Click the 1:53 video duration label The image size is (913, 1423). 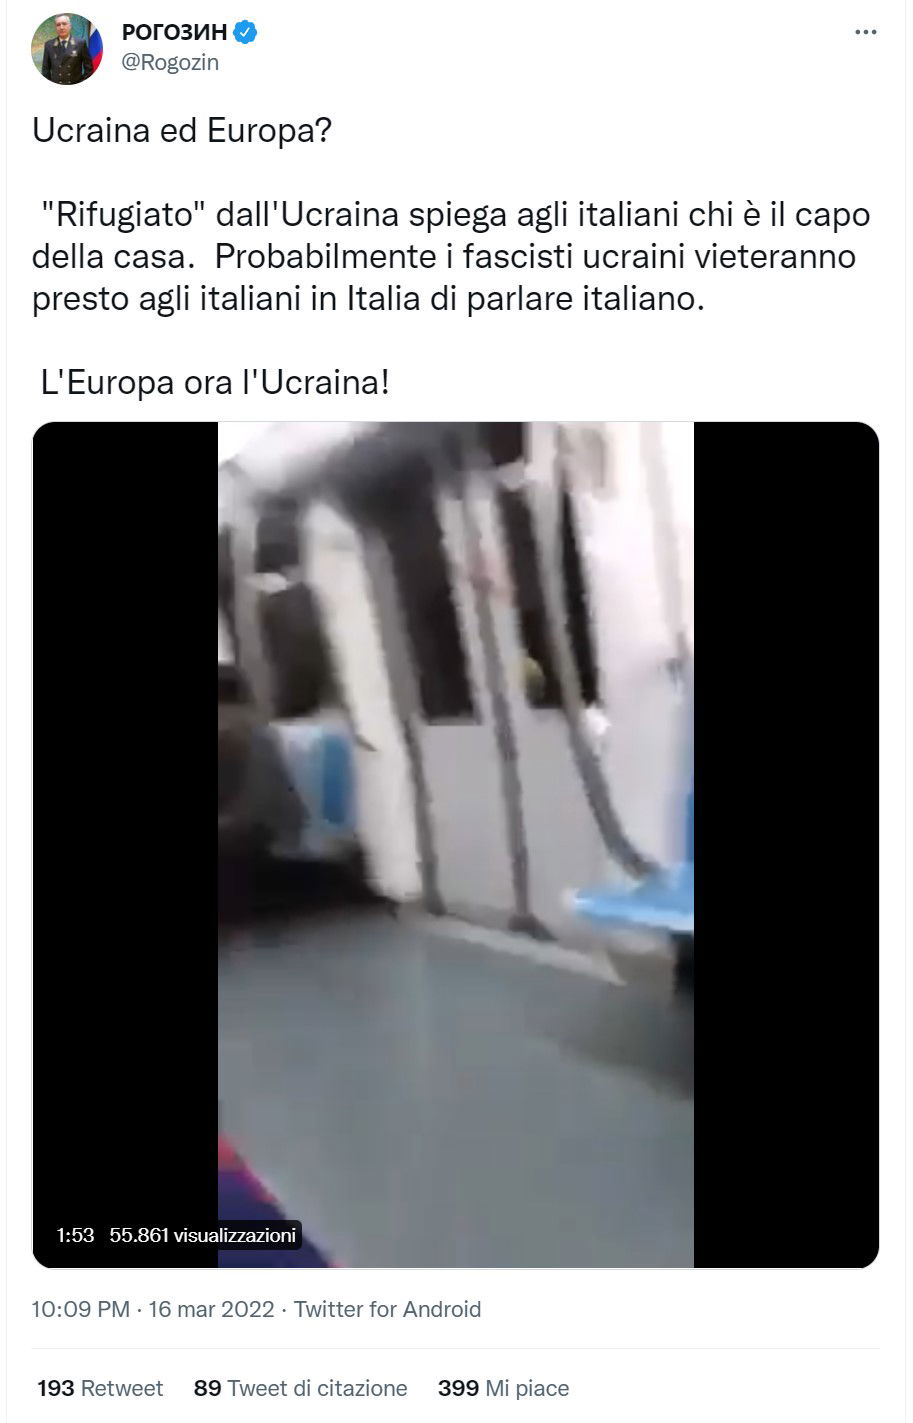75,1235
